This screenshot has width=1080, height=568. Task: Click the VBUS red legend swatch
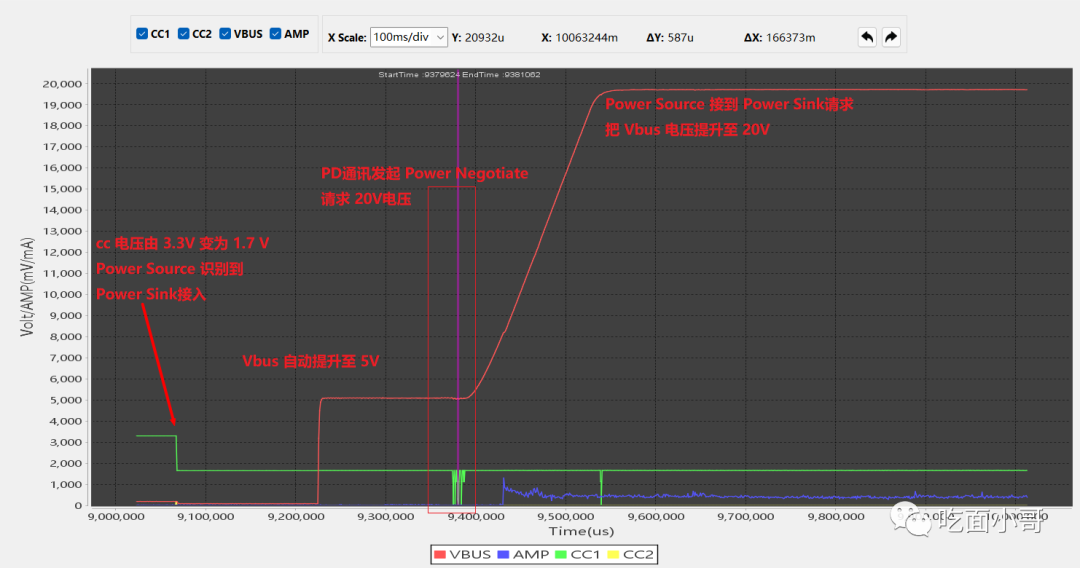pos(440,554)
